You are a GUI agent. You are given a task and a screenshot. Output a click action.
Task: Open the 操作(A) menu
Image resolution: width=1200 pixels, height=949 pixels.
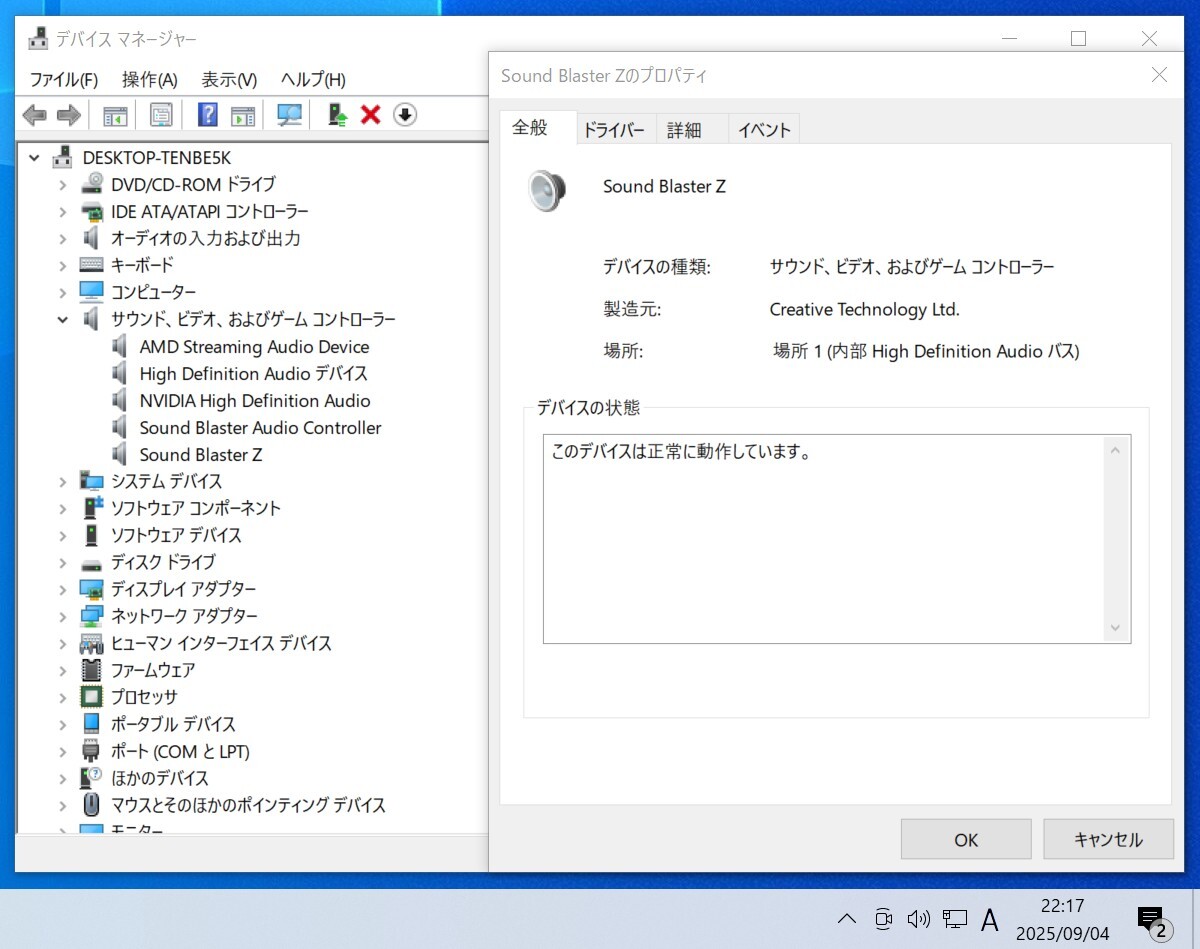pos(150,79)
